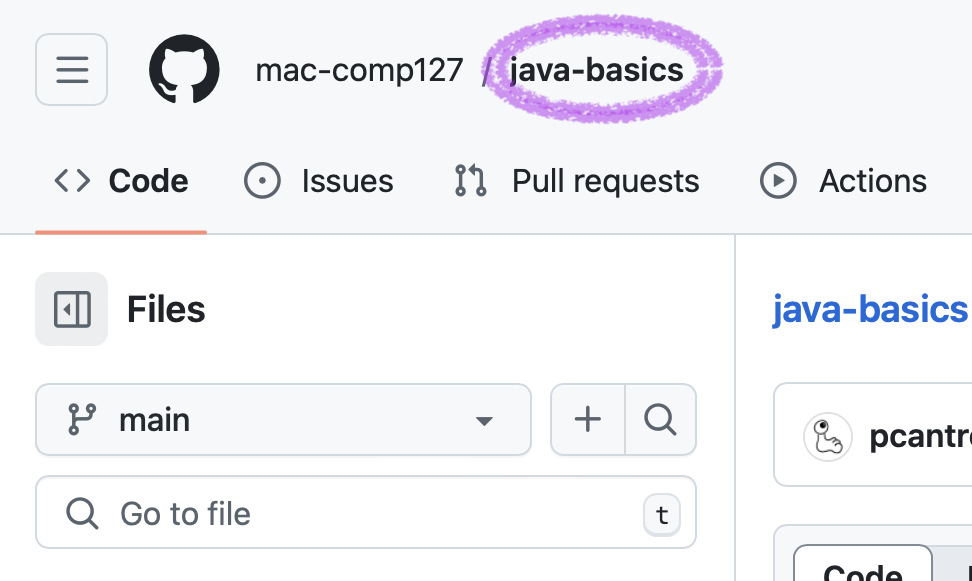Image resolution: width=972 pixels, height=581 pixels.
Task: Open the Code dropdown button
Action: [x=862, y=572]
